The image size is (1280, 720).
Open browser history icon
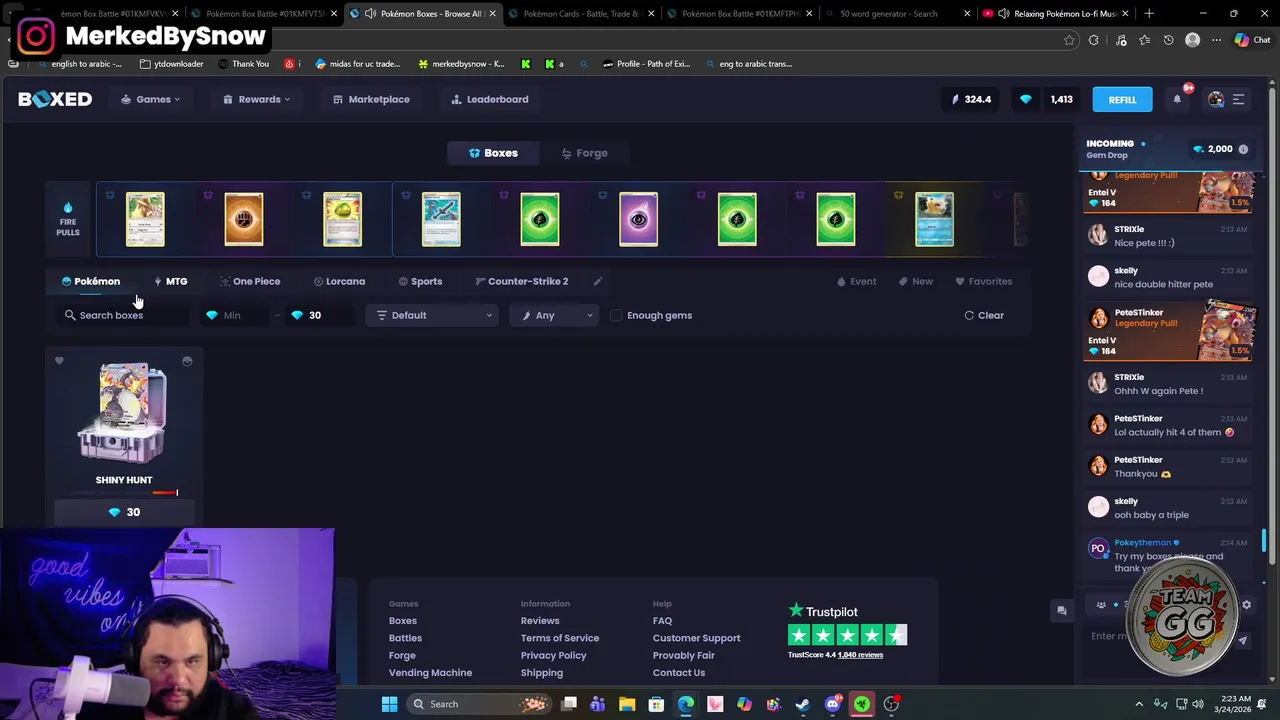1168,40
